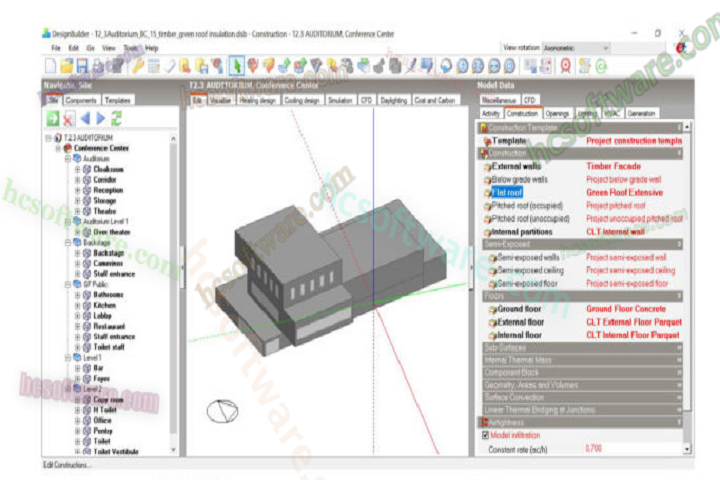Select the Restaurant zone in tree

(109, 327)
